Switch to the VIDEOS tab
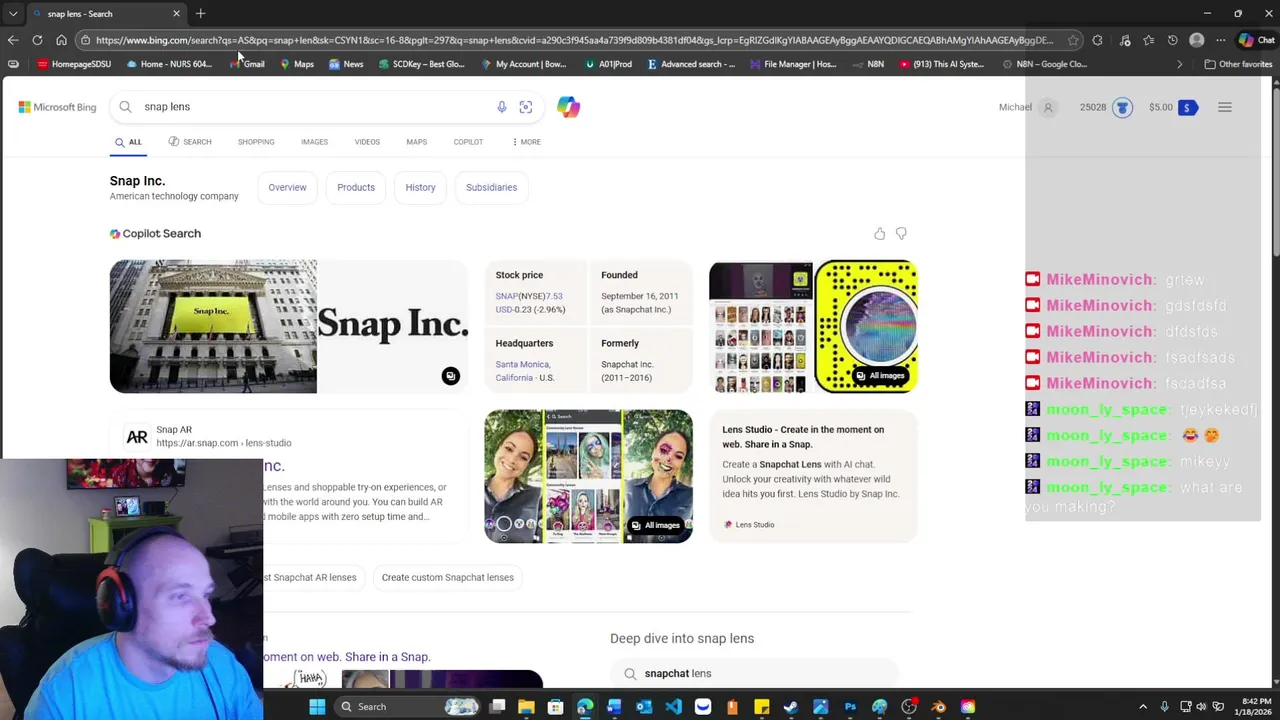Screen dimensions: 1280x720 pyautogui.click(x=367, y=142)
